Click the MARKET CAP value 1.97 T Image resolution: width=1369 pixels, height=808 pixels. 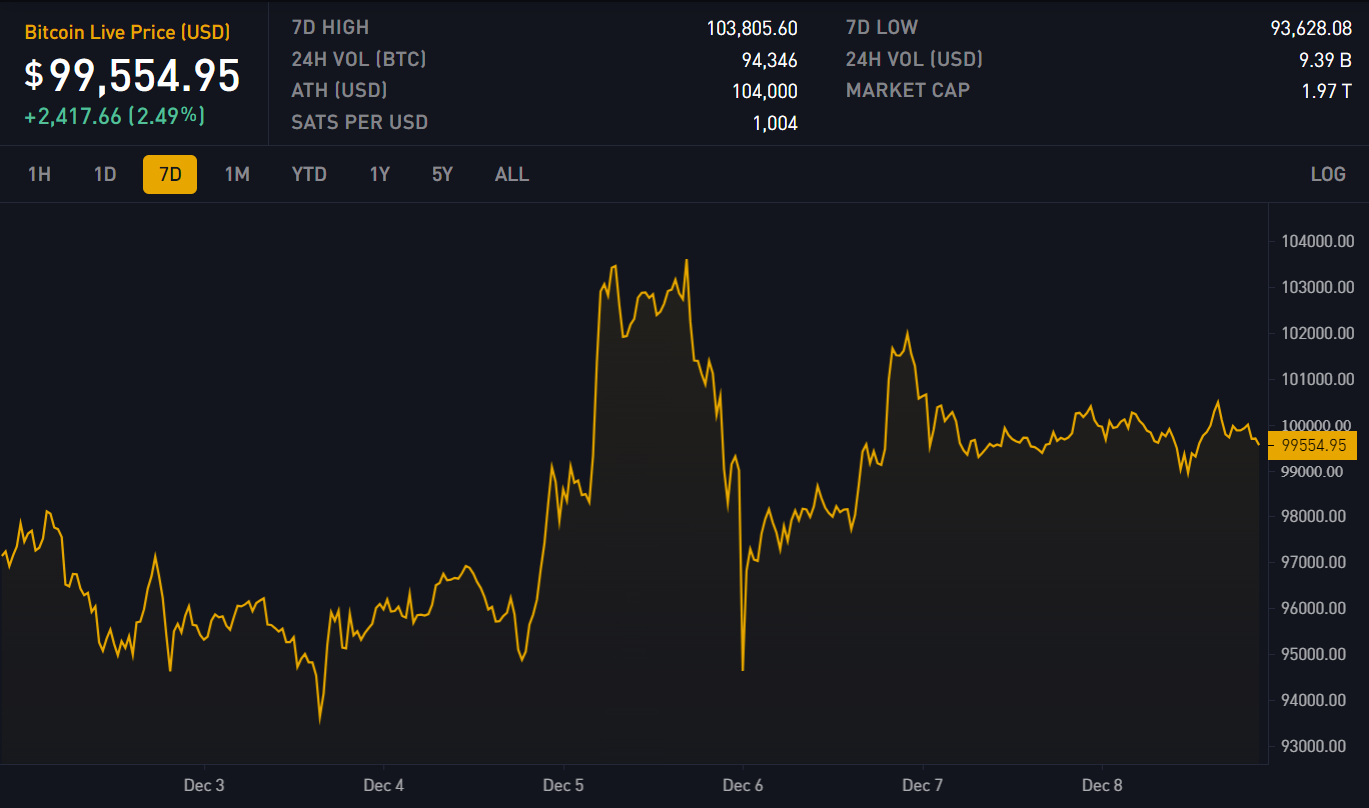click(1324, 91)
